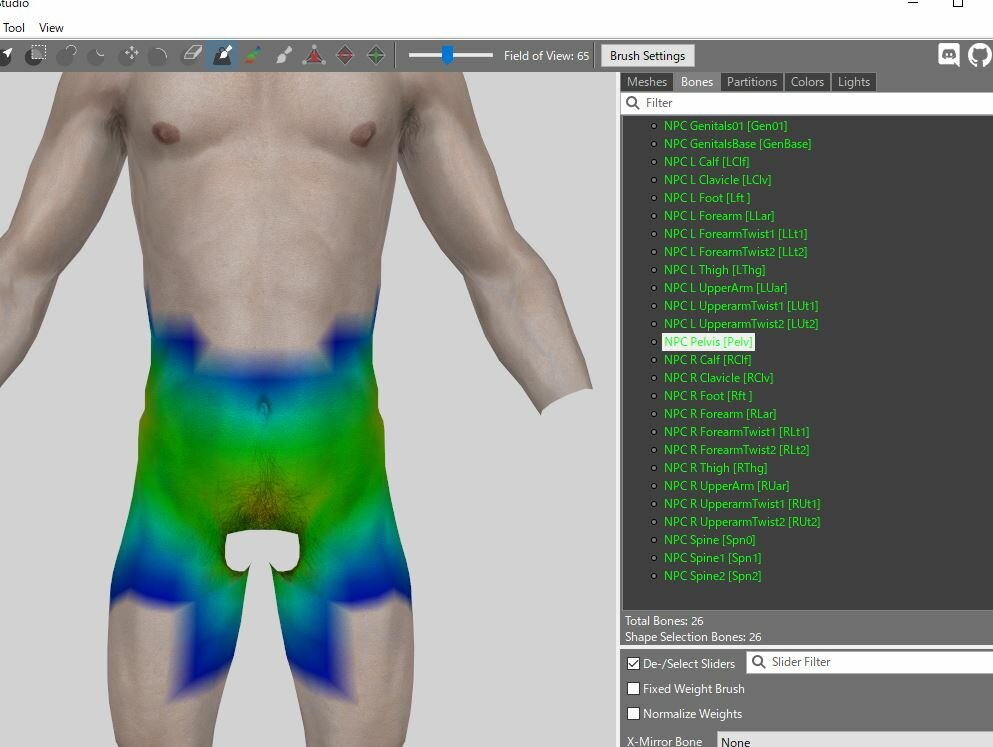
Task: Select bone NPC L ForearmTwist1 [LLt1]
Action: coord(735,234)
